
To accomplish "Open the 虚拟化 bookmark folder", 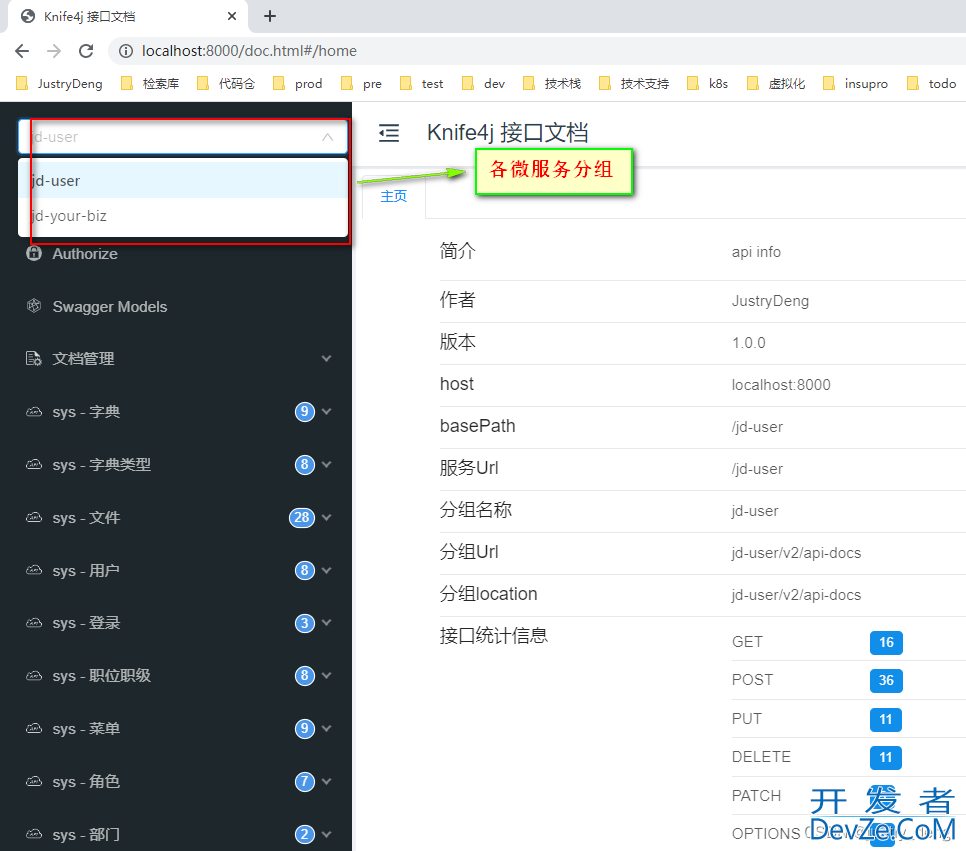I will point(776,84).
